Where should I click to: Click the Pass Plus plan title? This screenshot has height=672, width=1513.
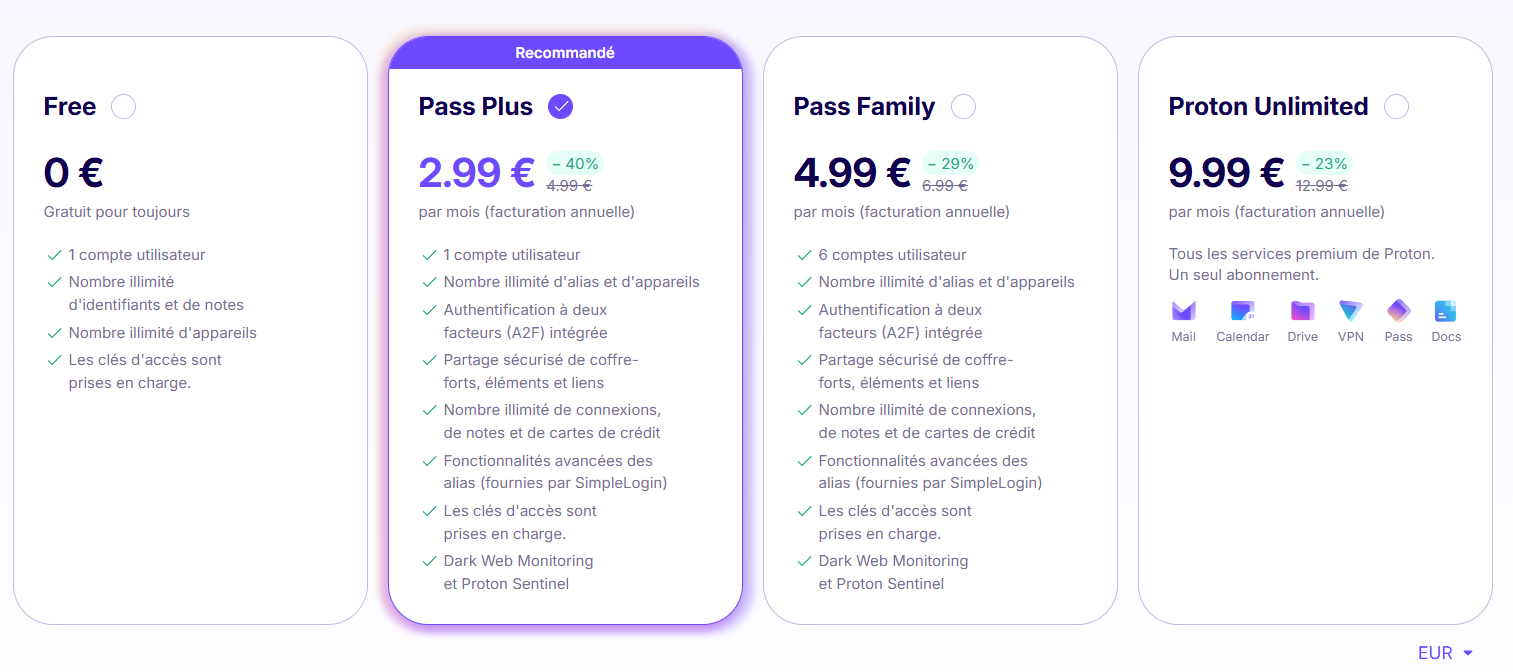476,106
